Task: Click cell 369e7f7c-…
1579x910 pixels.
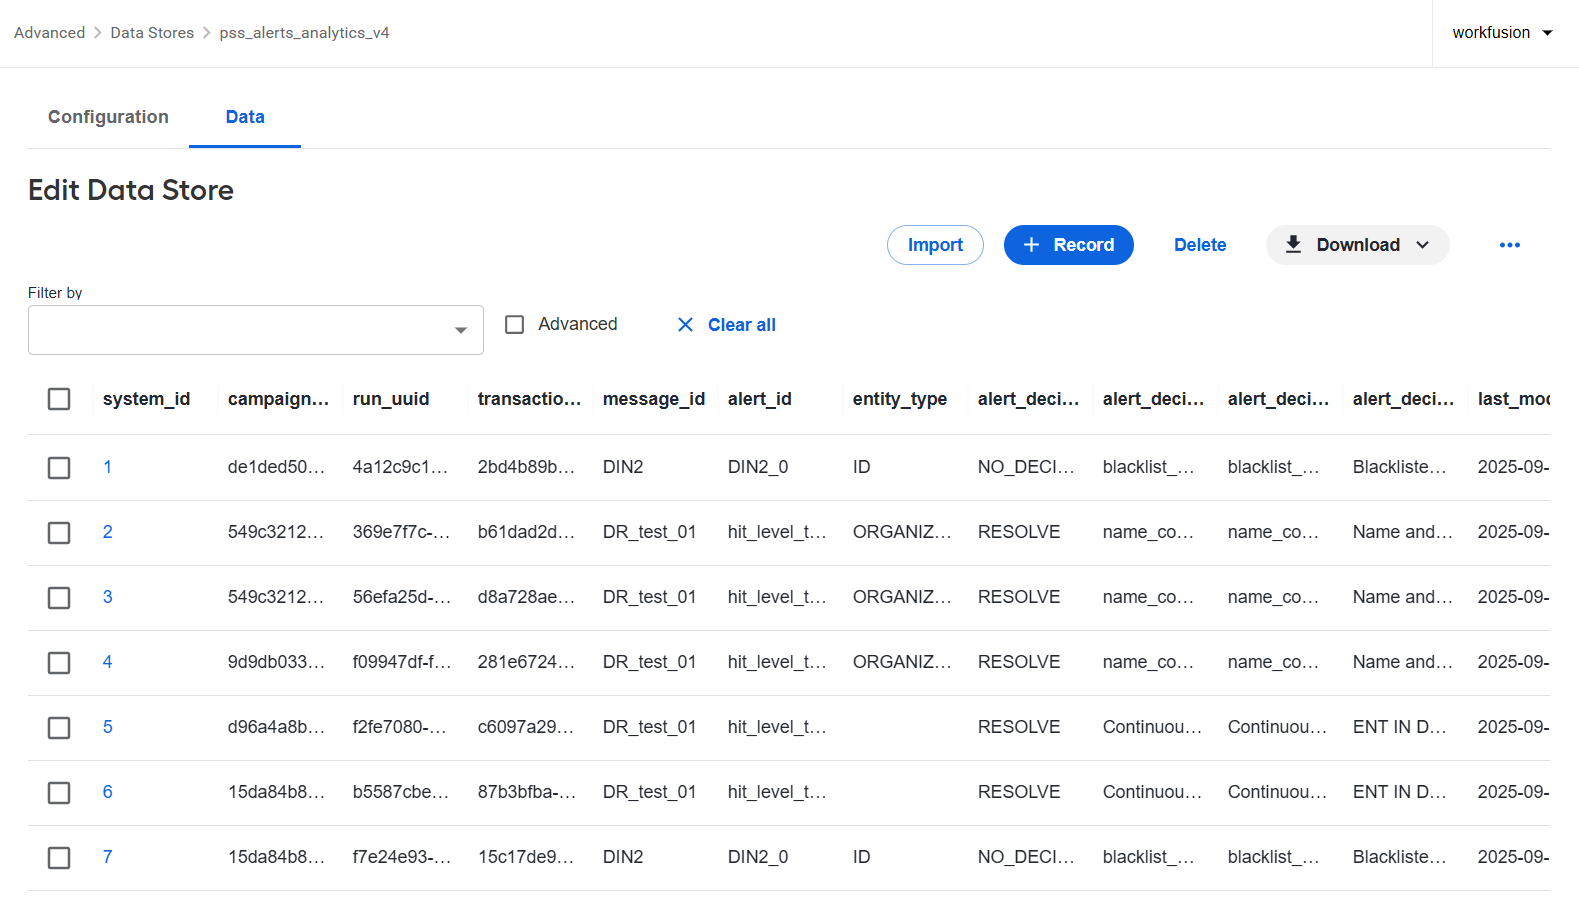Action: click(401, 532)
